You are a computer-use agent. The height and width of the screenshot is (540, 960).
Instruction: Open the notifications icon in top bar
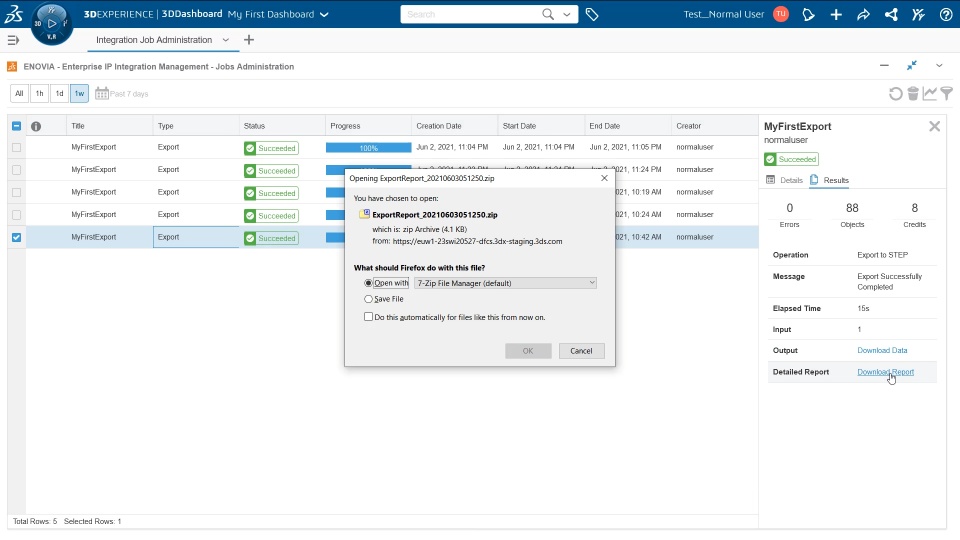(x=808, y=14)
